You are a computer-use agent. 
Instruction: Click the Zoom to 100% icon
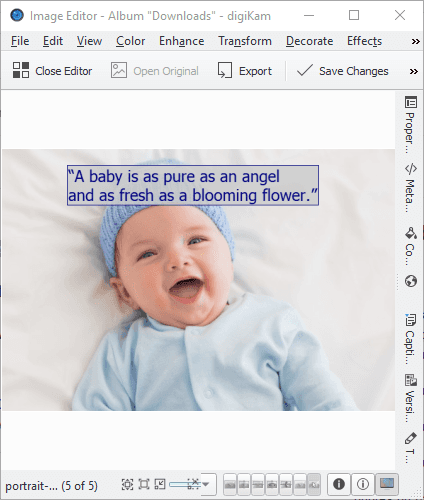[144, 484]
